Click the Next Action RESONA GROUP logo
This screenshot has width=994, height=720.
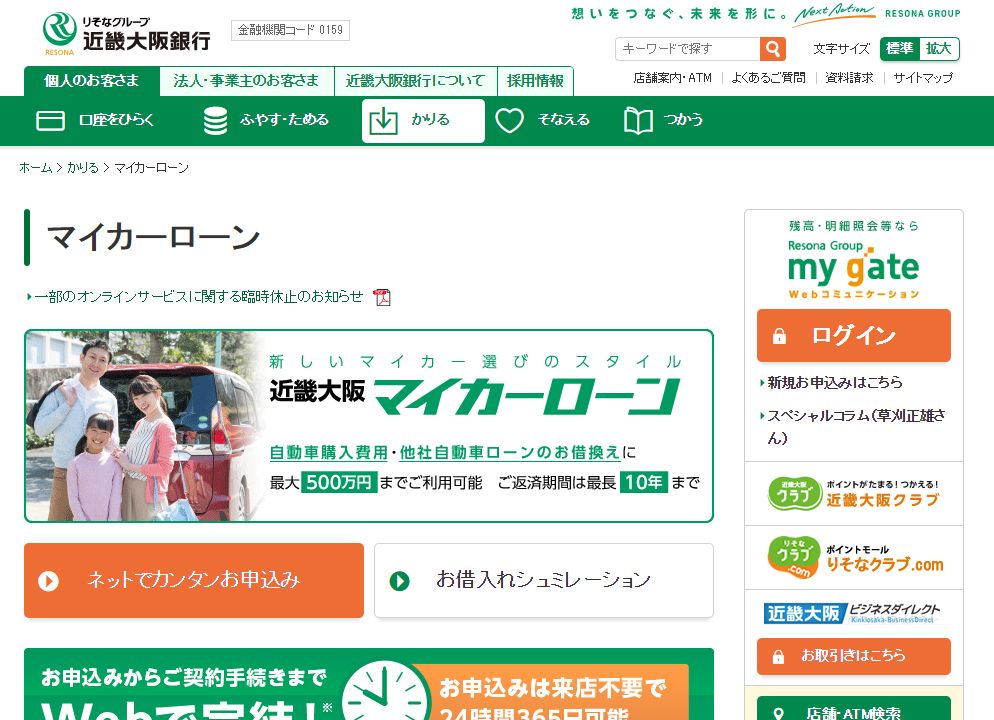click(x=877, y=14)
